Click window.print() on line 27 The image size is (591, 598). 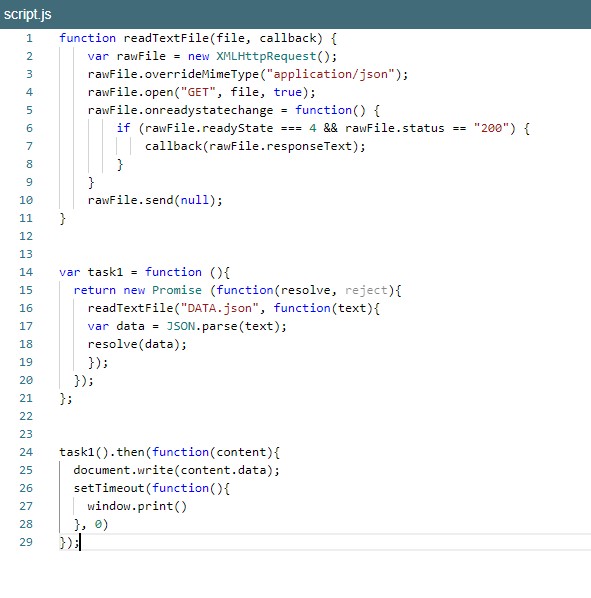click(137, 506)
